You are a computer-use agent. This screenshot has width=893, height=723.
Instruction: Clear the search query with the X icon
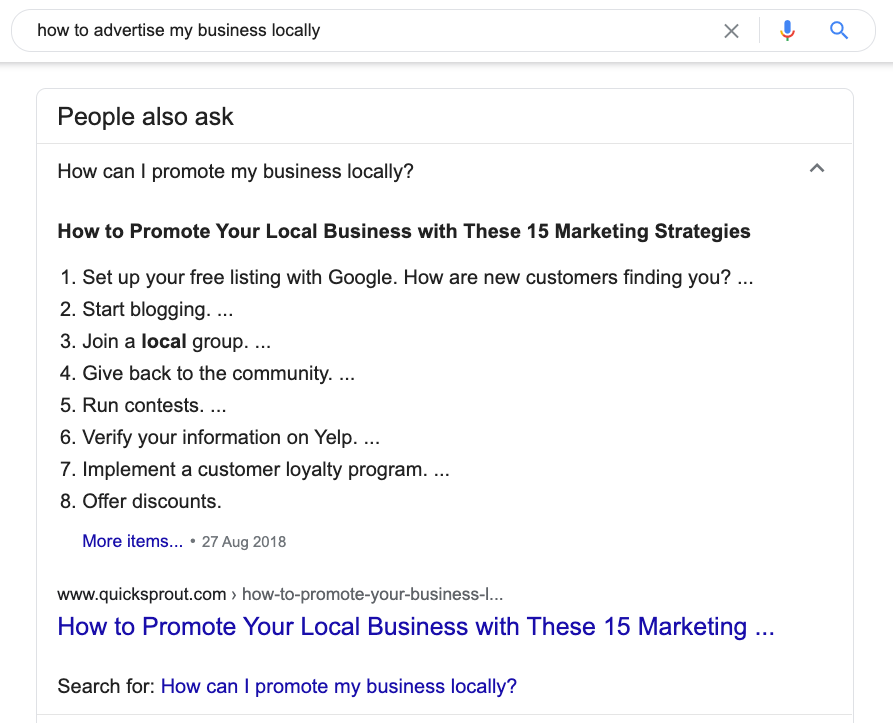click(731, 31)
